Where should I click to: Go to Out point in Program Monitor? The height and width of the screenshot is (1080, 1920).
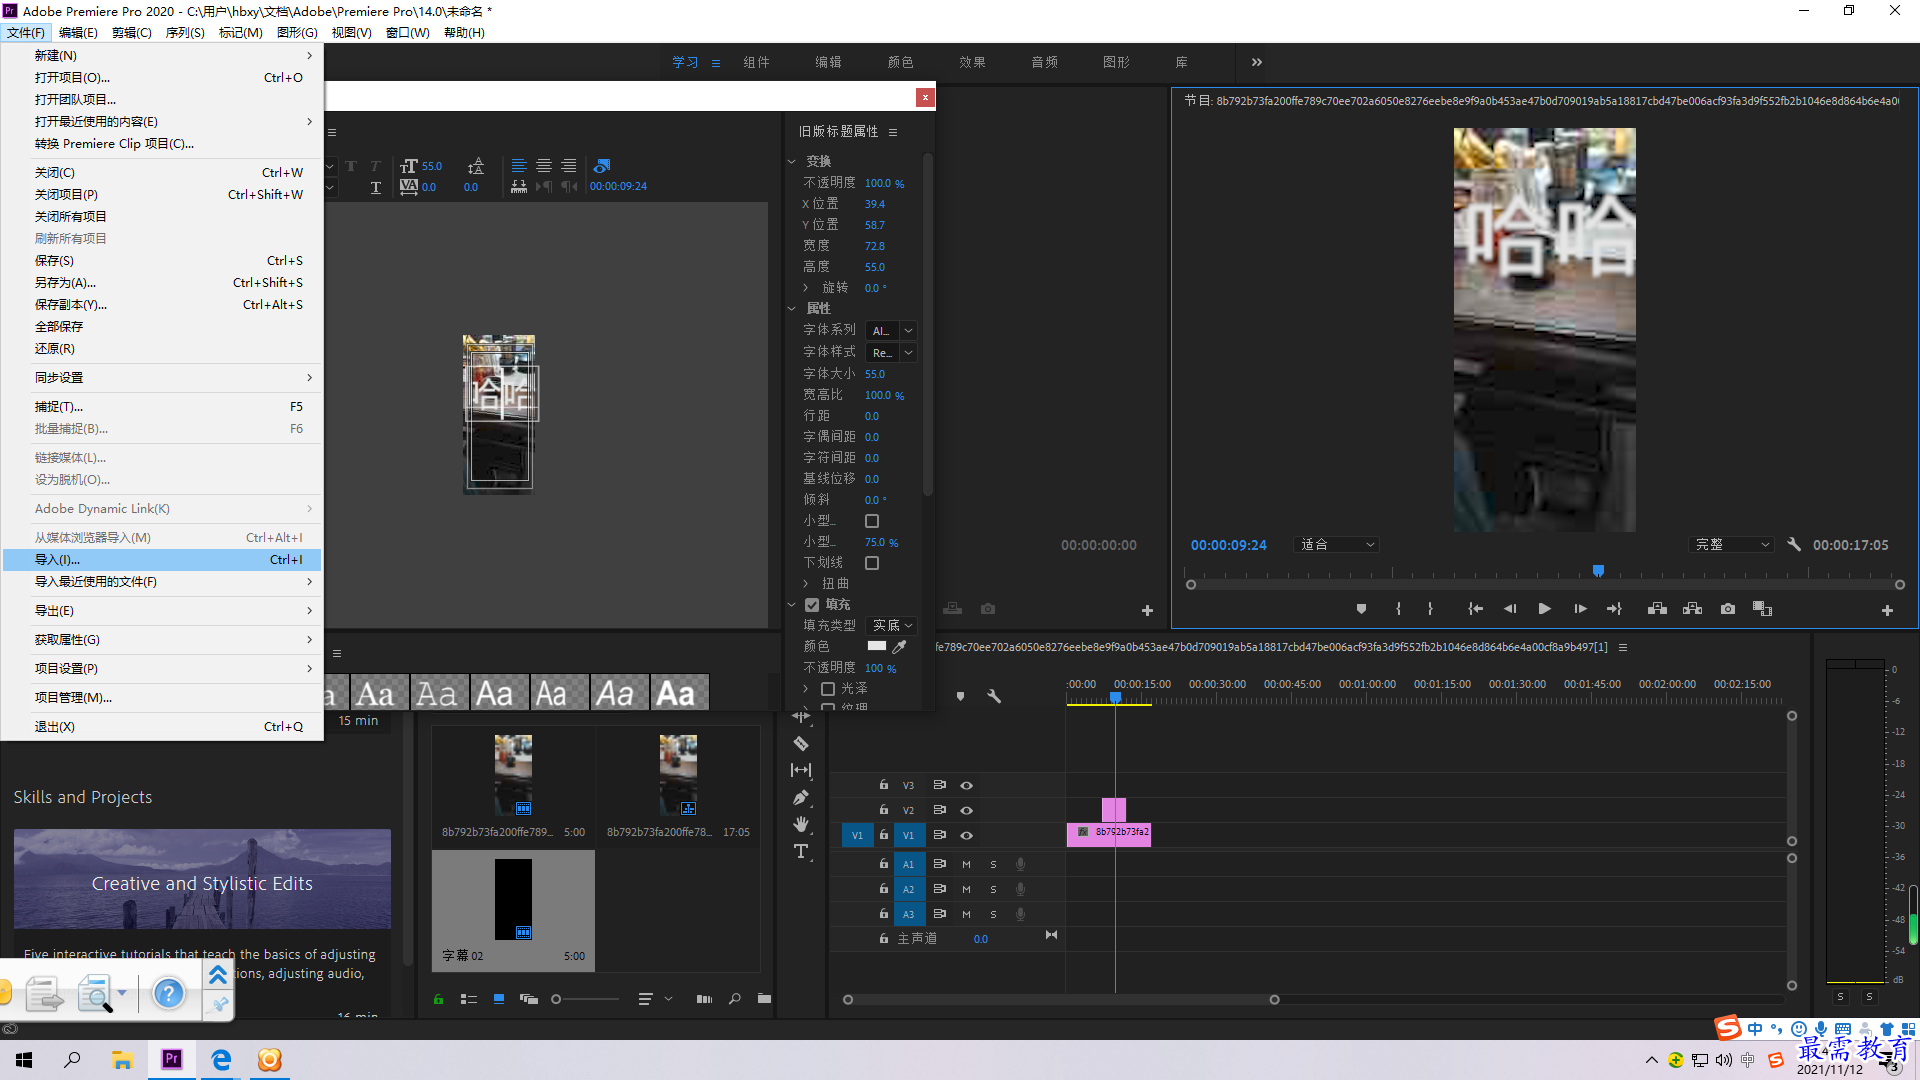pos(1614,609)
